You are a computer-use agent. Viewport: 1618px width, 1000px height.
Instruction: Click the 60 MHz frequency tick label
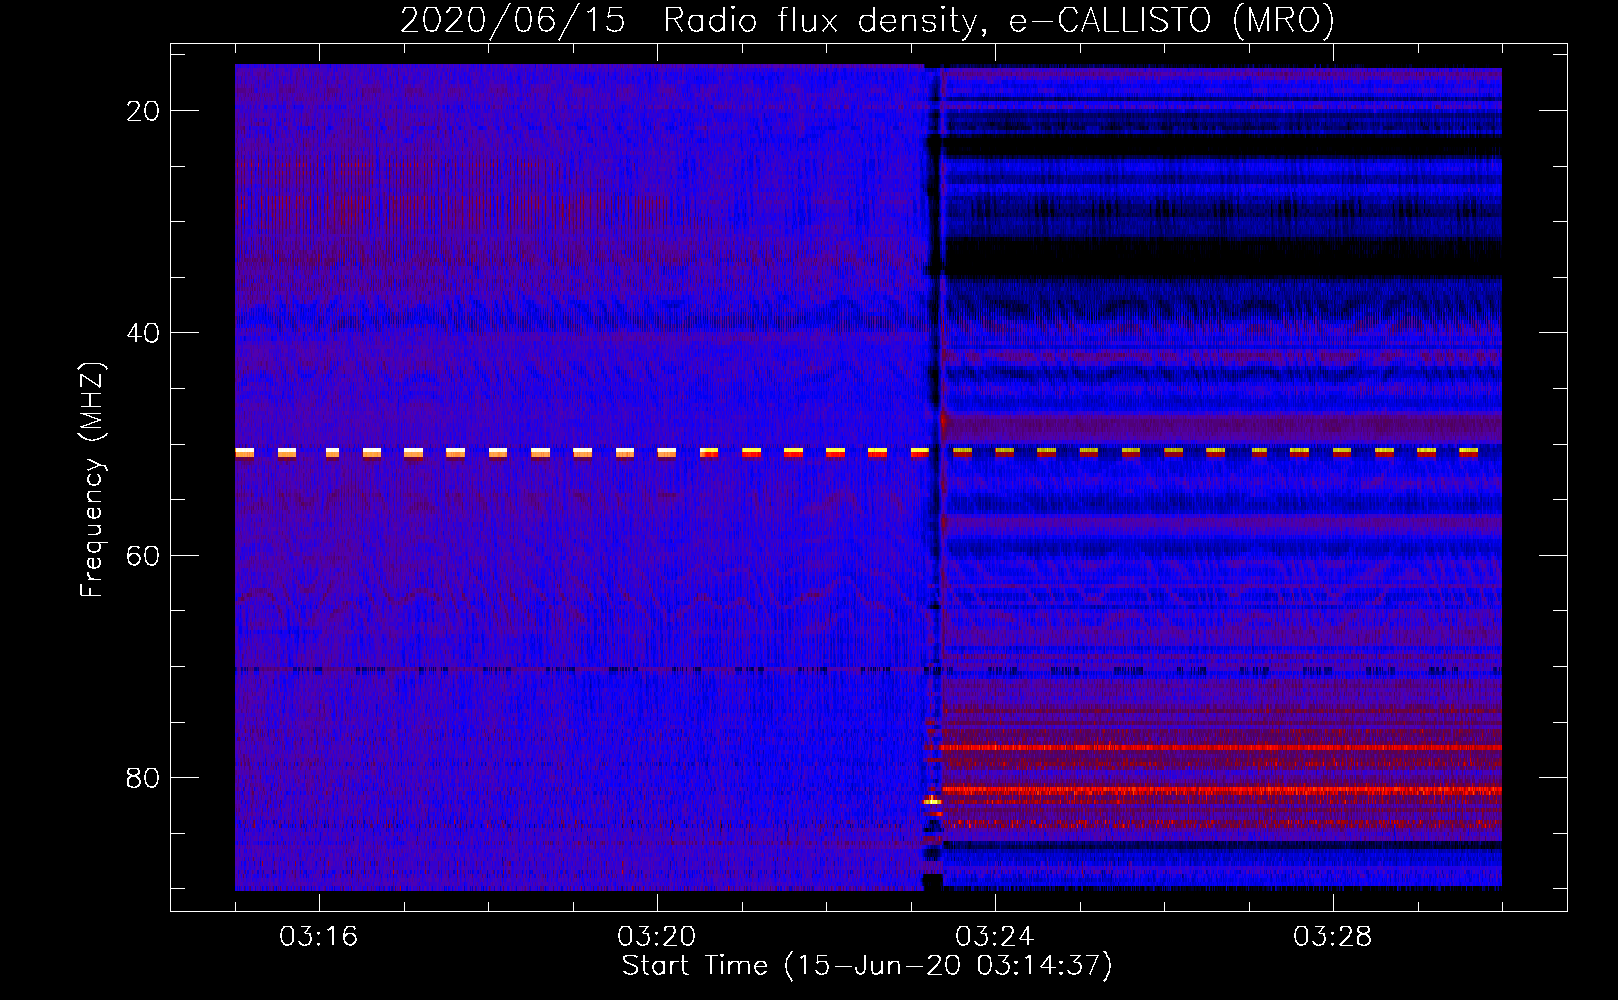143,556
